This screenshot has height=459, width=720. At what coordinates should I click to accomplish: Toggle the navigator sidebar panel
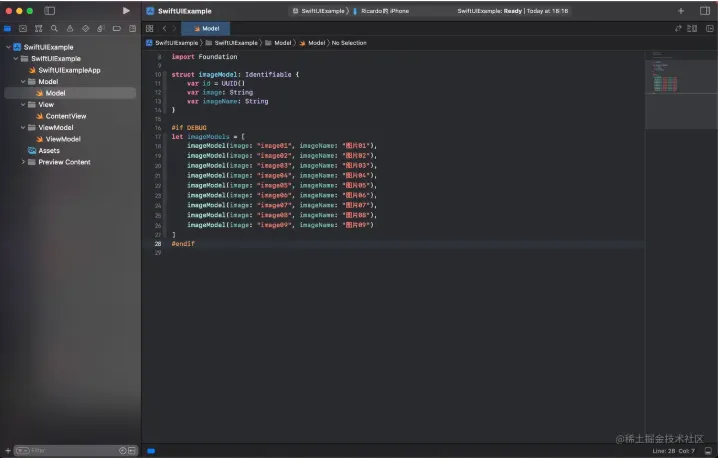[50, 10]
